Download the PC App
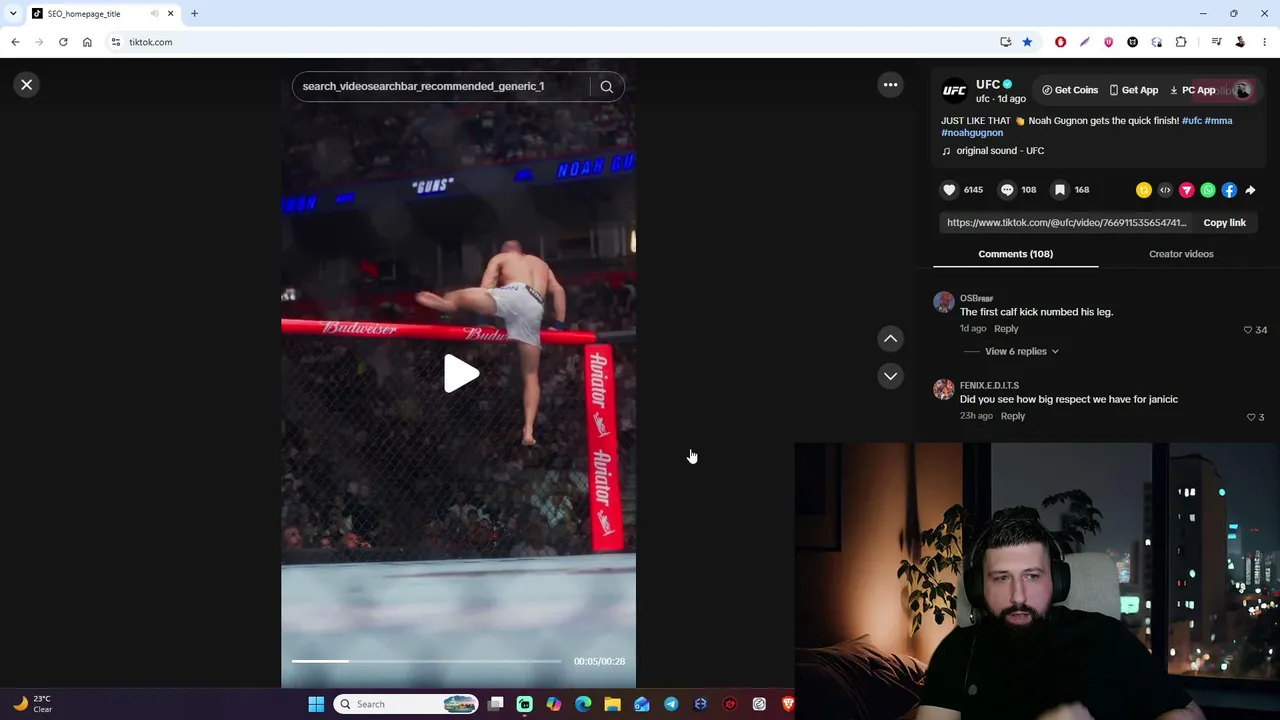Viewport: 1280px width, 720px height. pyautogui.click(x=1192, y=90)
